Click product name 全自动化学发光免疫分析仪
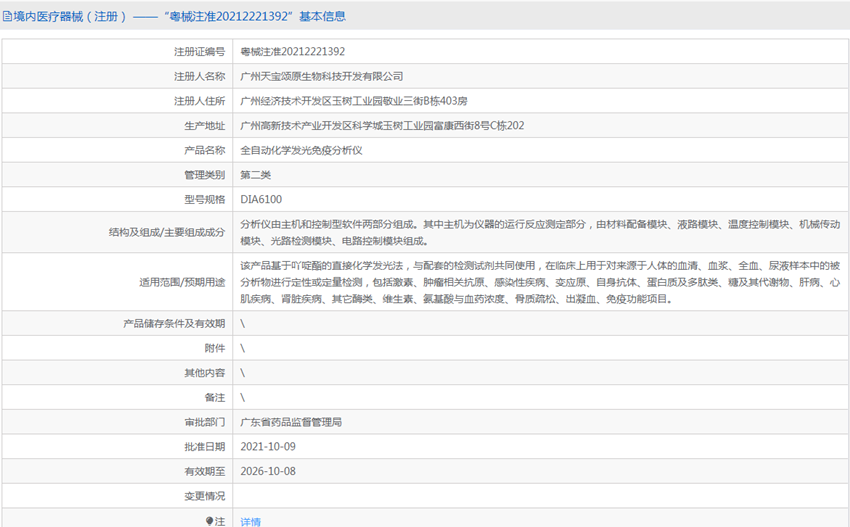The height and width of the screenshot is (527, 850). coord(301,150)
